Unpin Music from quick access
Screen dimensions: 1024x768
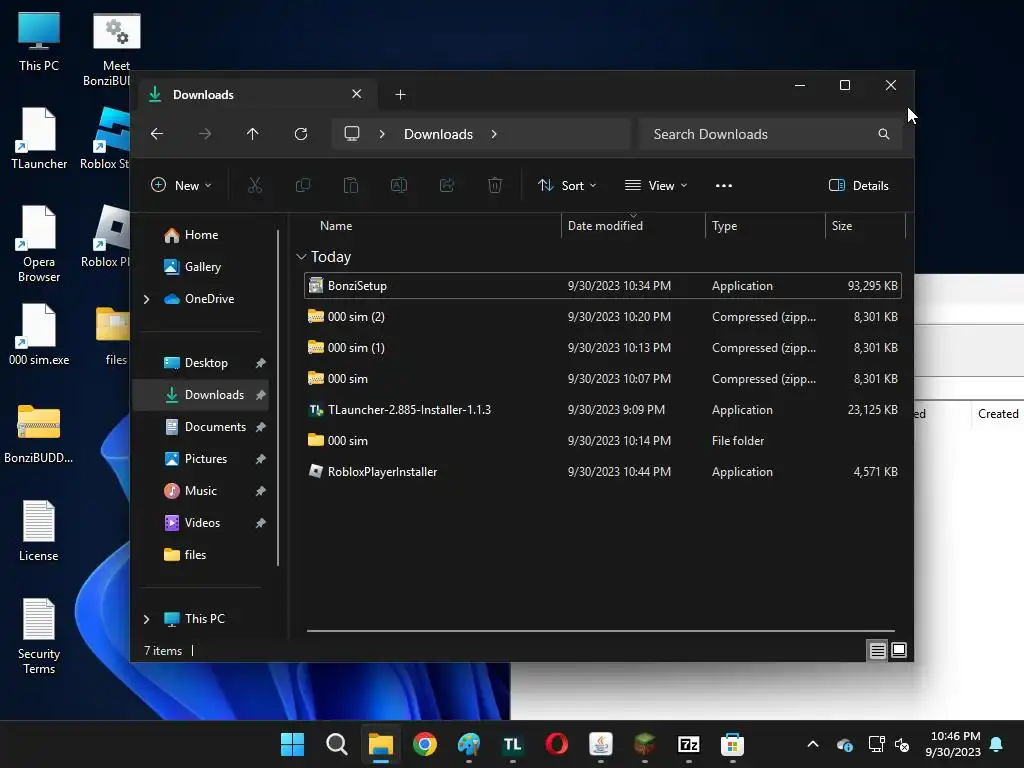coord(261,491)
